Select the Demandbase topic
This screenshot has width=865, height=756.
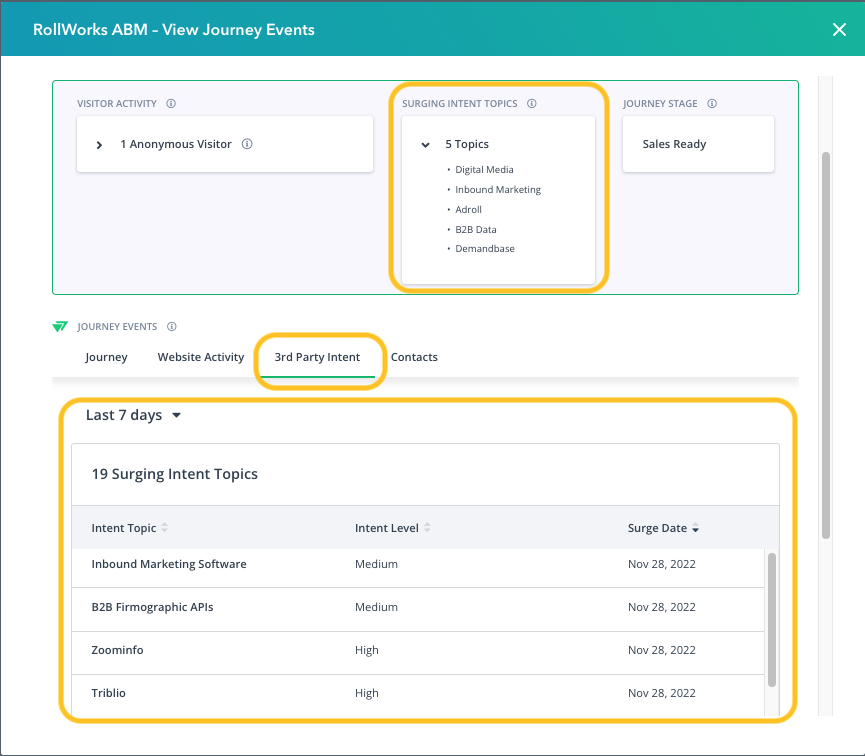(484, 249)
